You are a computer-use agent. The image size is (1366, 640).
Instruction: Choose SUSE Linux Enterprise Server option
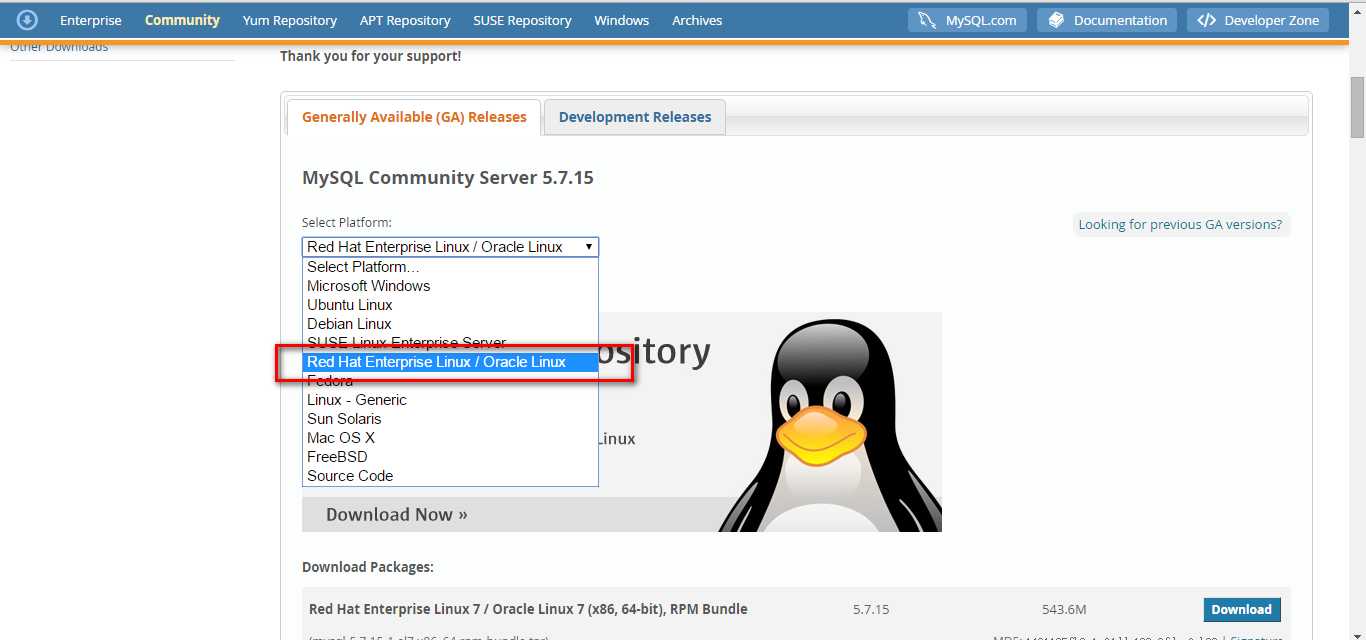[450, 343]
